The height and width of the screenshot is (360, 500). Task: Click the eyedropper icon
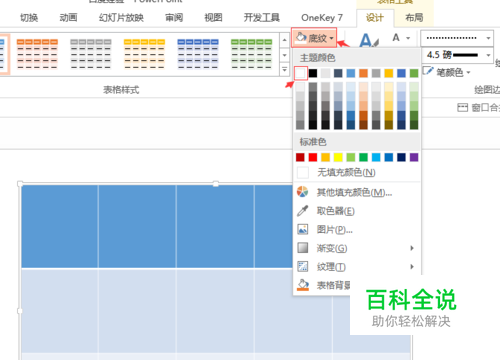point(303,211)
